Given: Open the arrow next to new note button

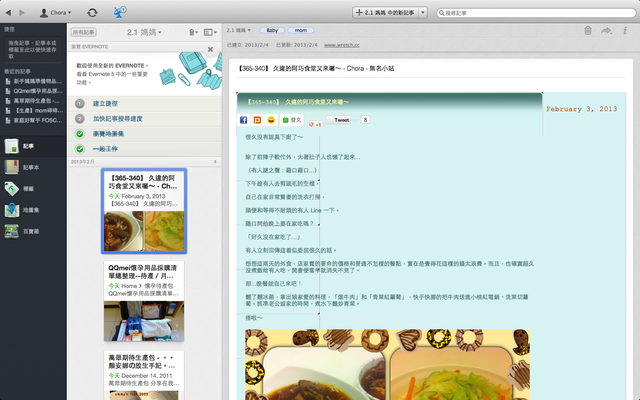Looking at the screenshot, I should 423,13.
